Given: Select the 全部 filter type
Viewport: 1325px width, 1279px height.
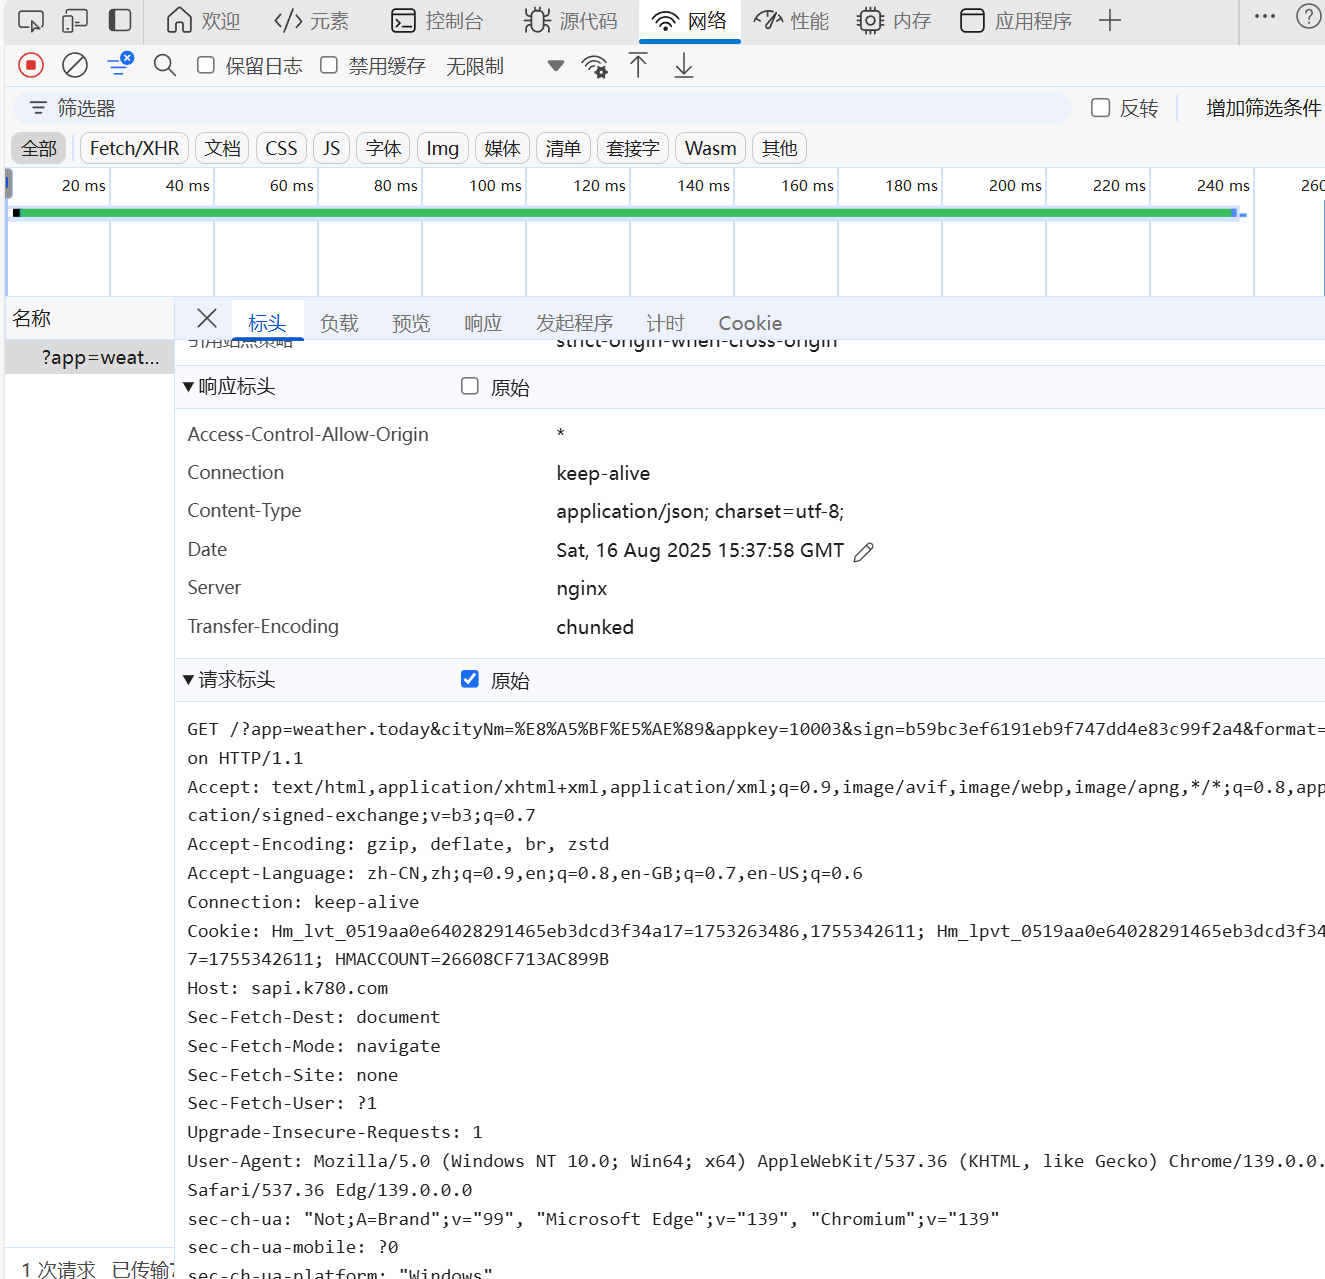Looking at the screenshot, I should (x=39, y=148).
